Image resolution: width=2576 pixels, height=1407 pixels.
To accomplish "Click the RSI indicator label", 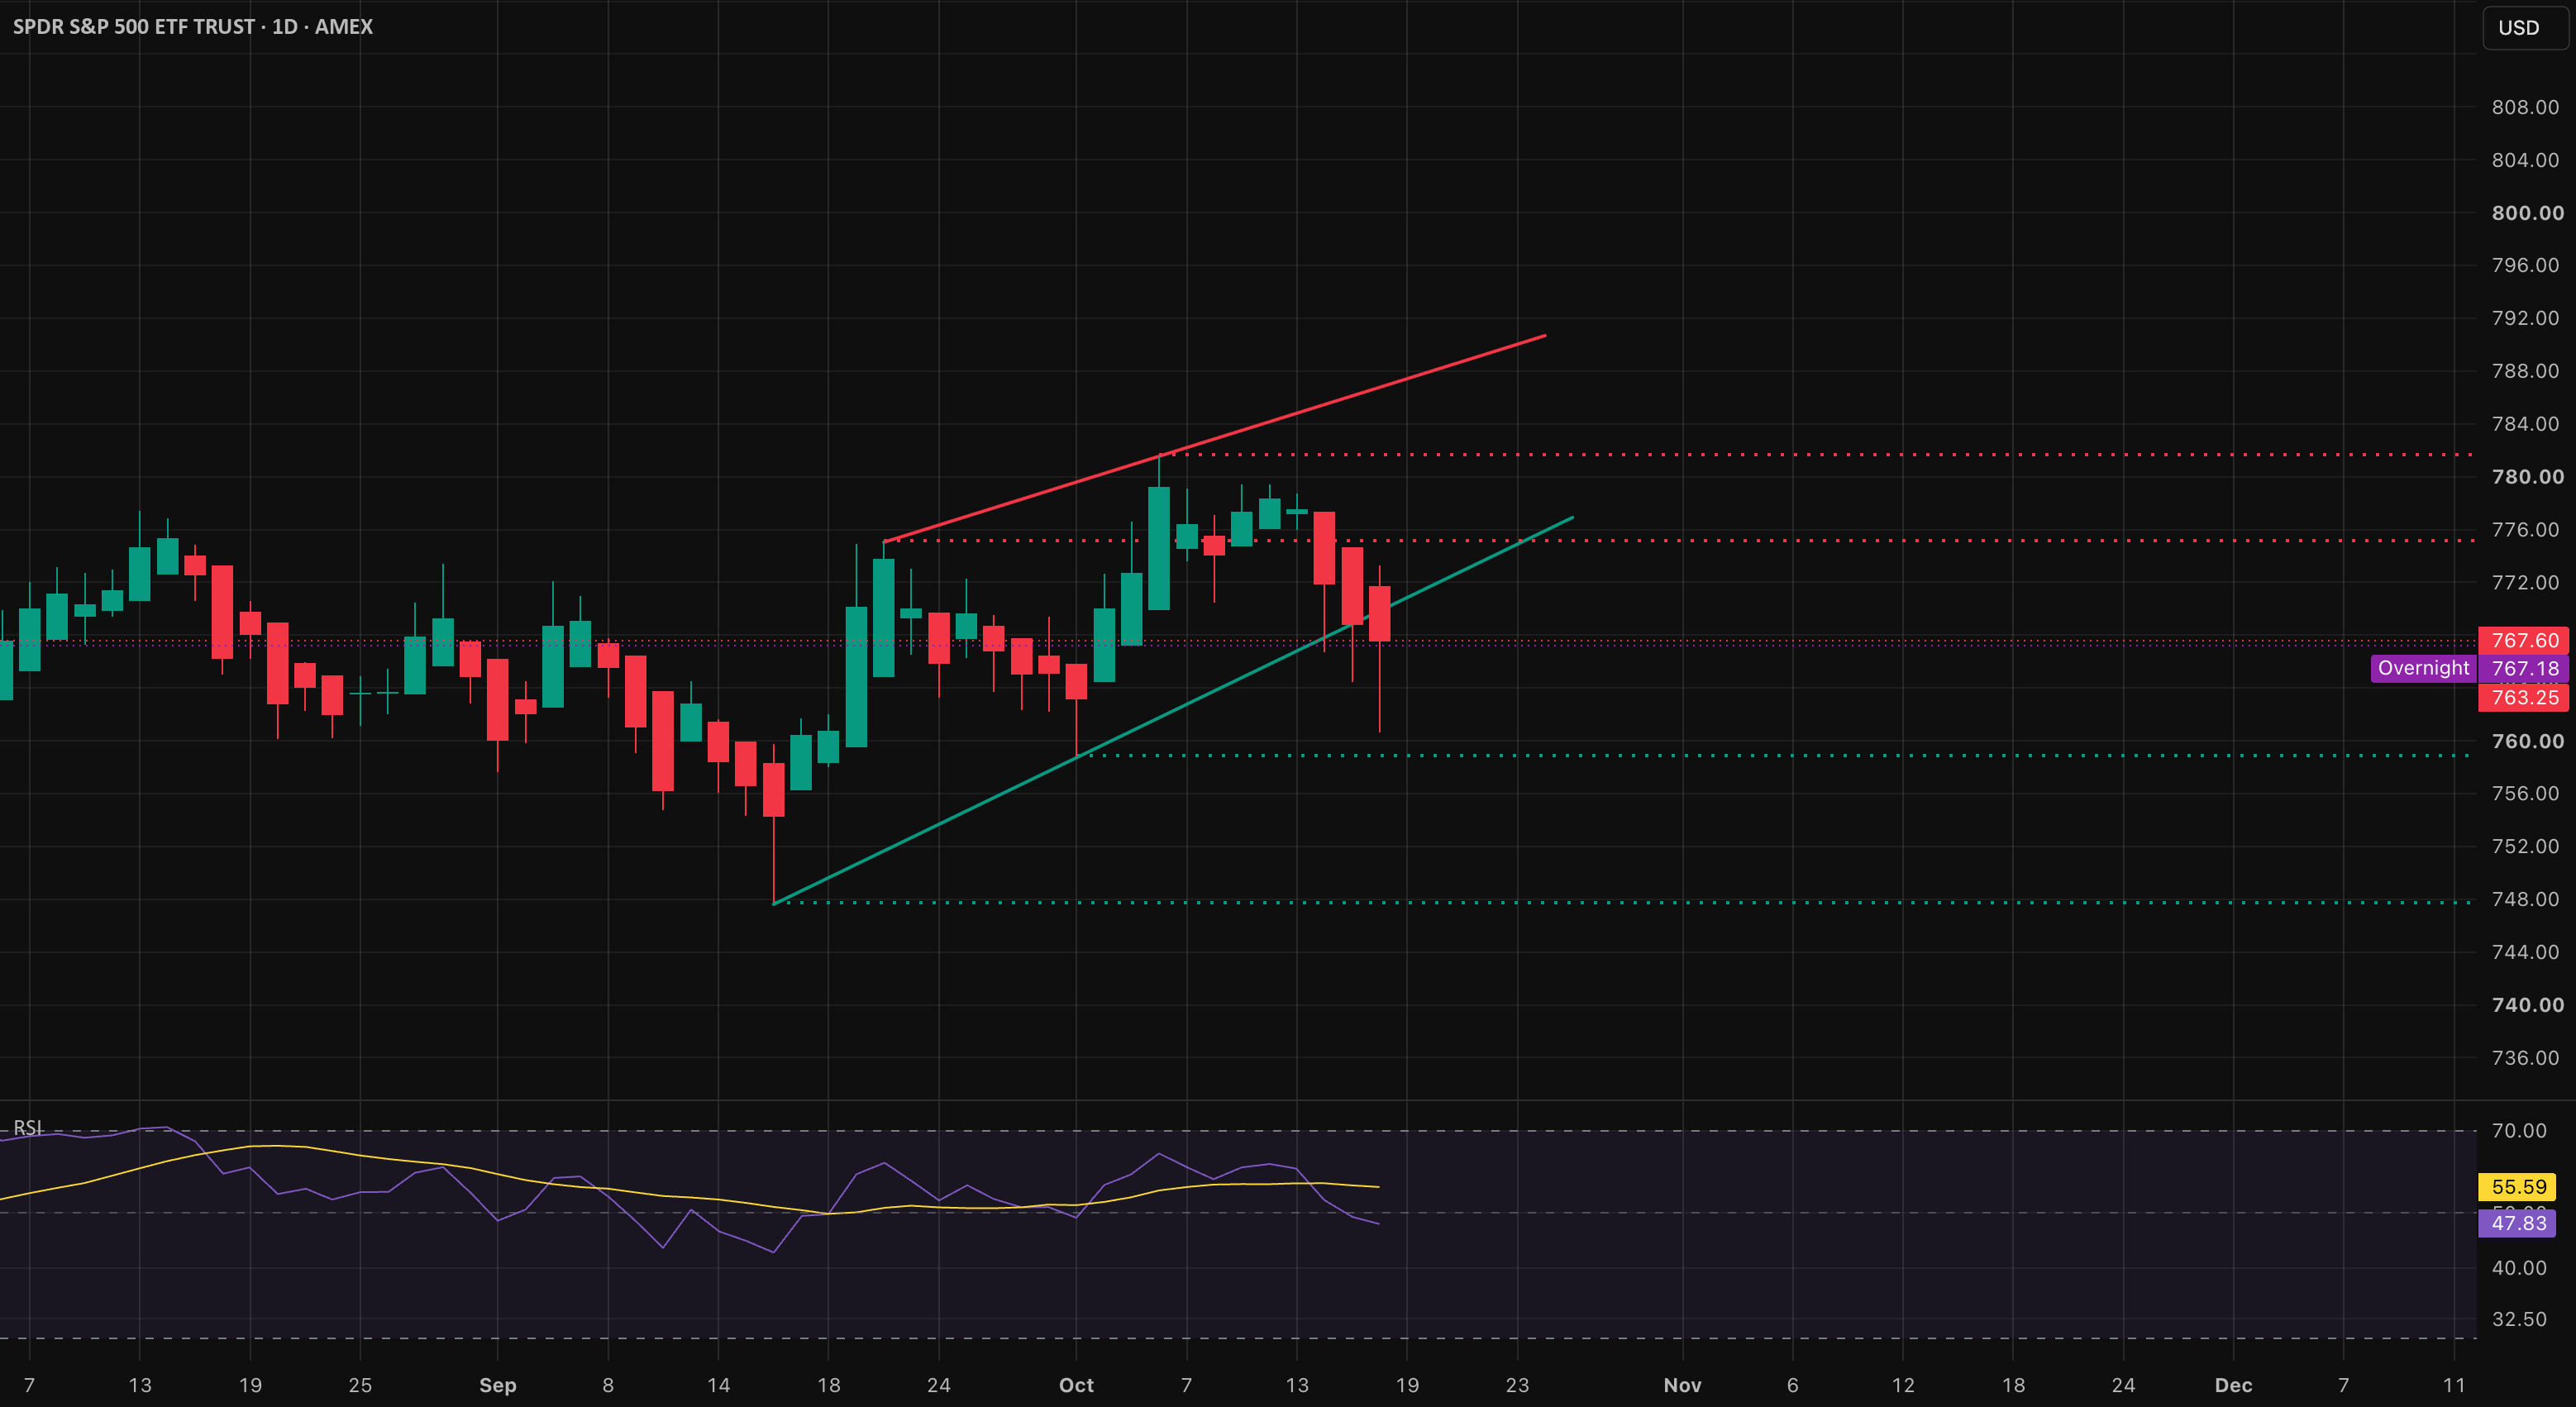I will click(27, 1127).
